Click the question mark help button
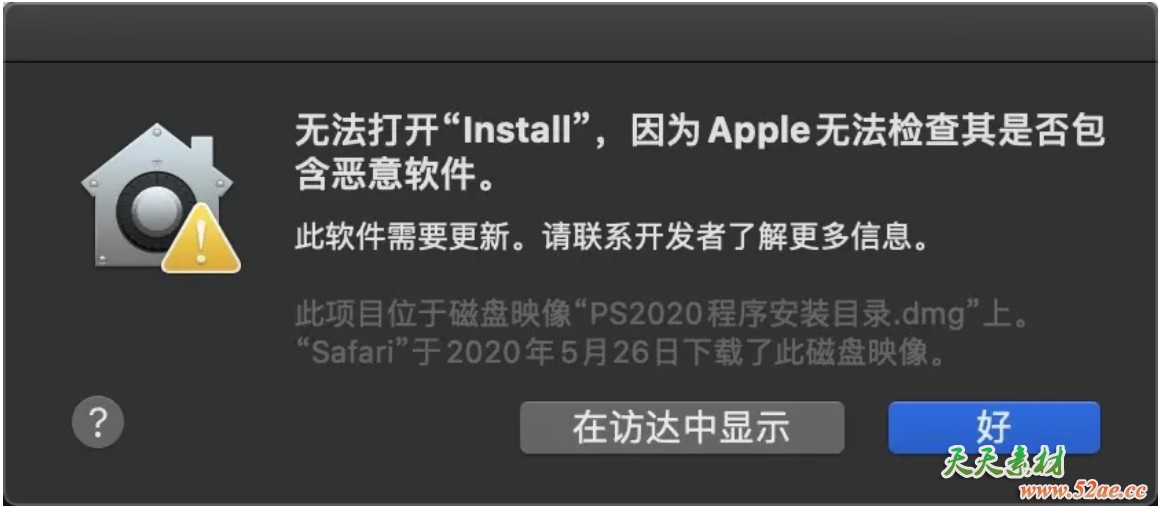The height and width of the screenshot is (507, 1160). [98, 422]
